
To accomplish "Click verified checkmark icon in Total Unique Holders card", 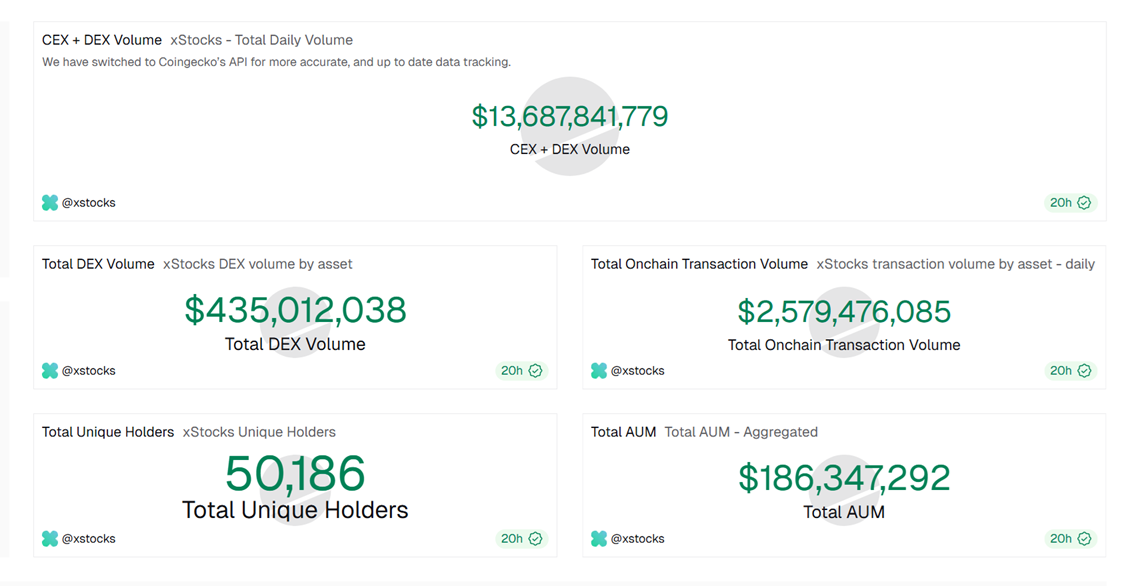I will pos(535,539).
